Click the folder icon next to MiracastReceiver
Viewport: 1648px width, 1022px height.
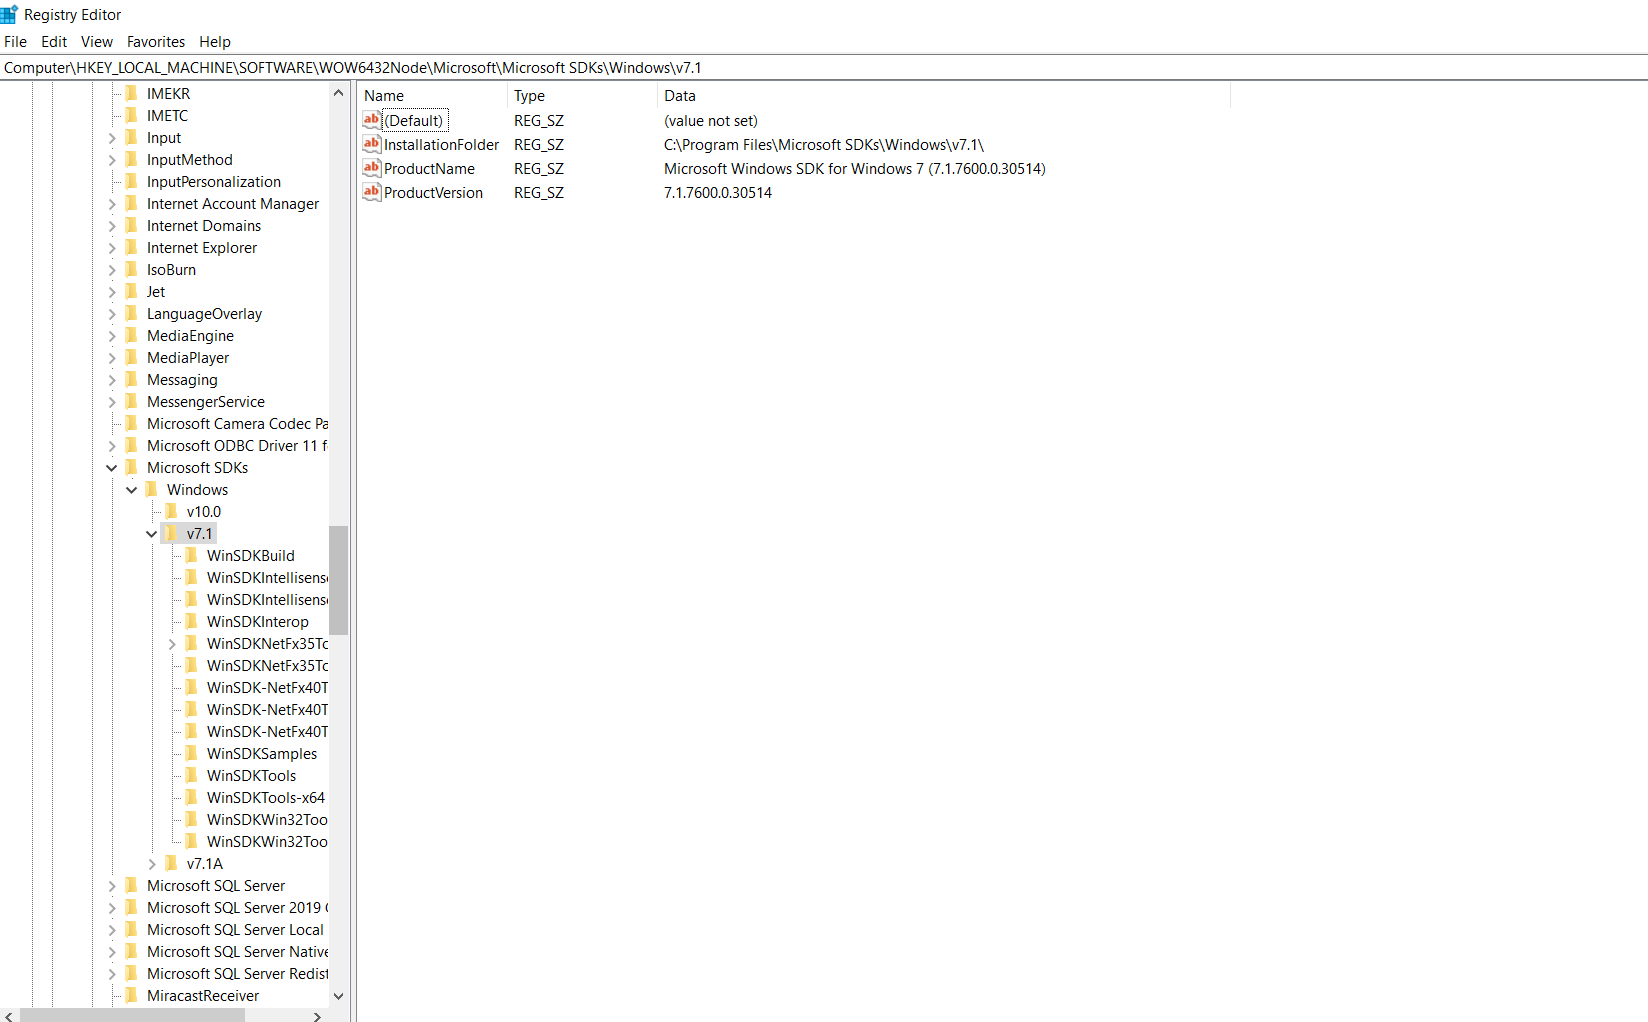click(x=132, y=995)
